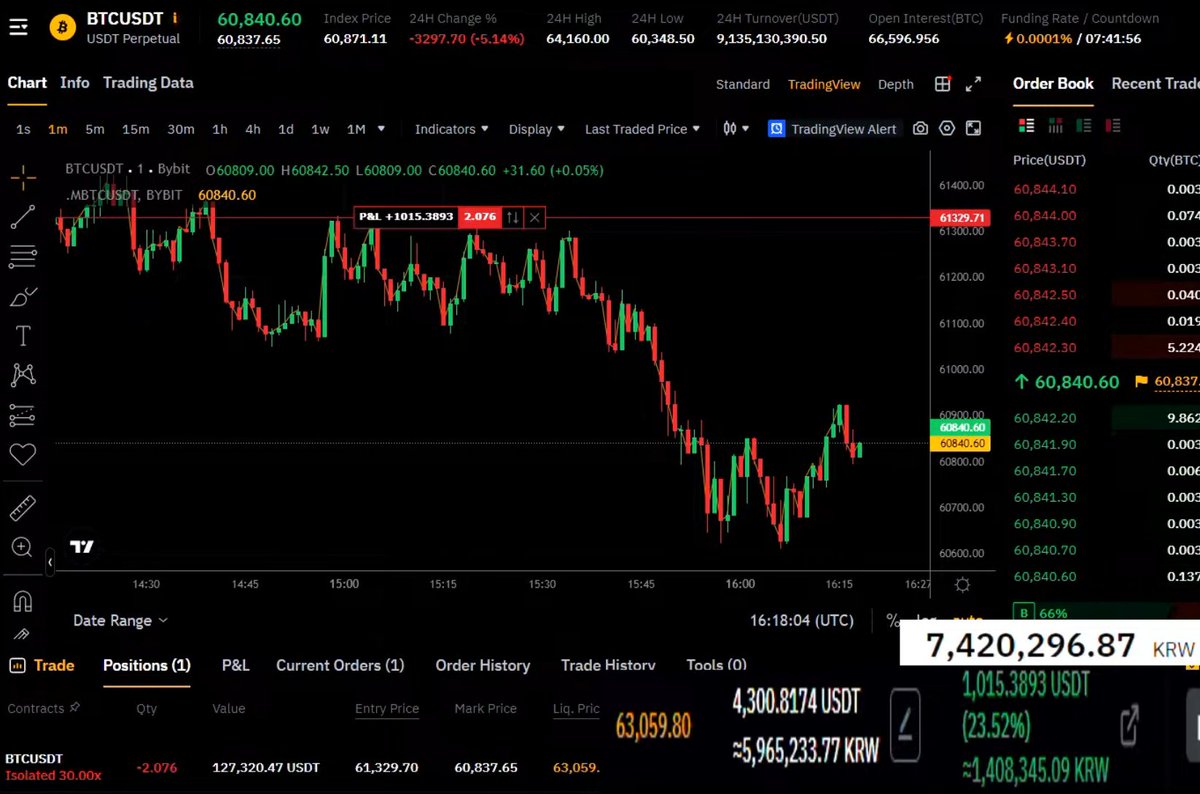Select the 1d timeframe
The height and width of the screenshot is (794, 1200).
point(285,129)
